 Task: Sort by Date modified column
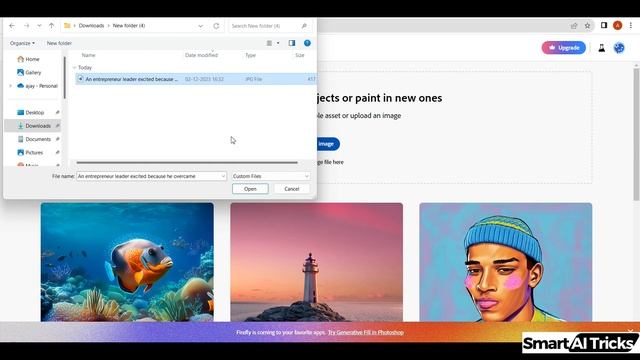point(201,55)
